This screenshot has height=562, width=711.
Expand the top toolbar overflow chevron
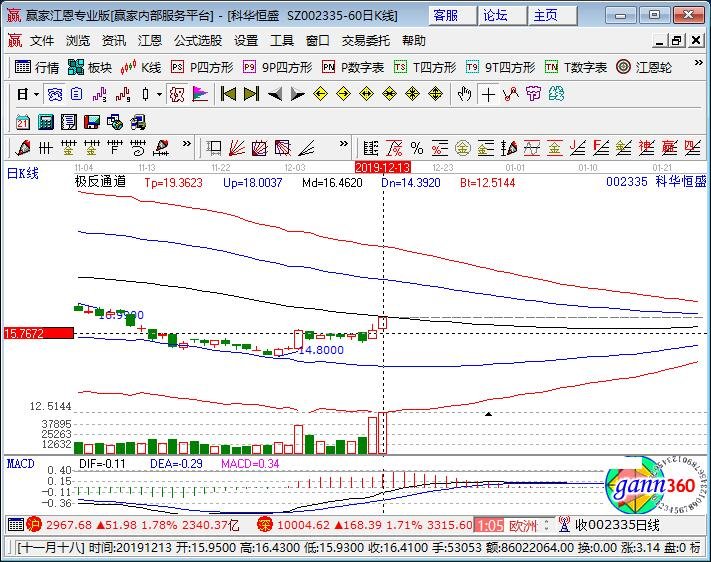click(x=698, y=63)
